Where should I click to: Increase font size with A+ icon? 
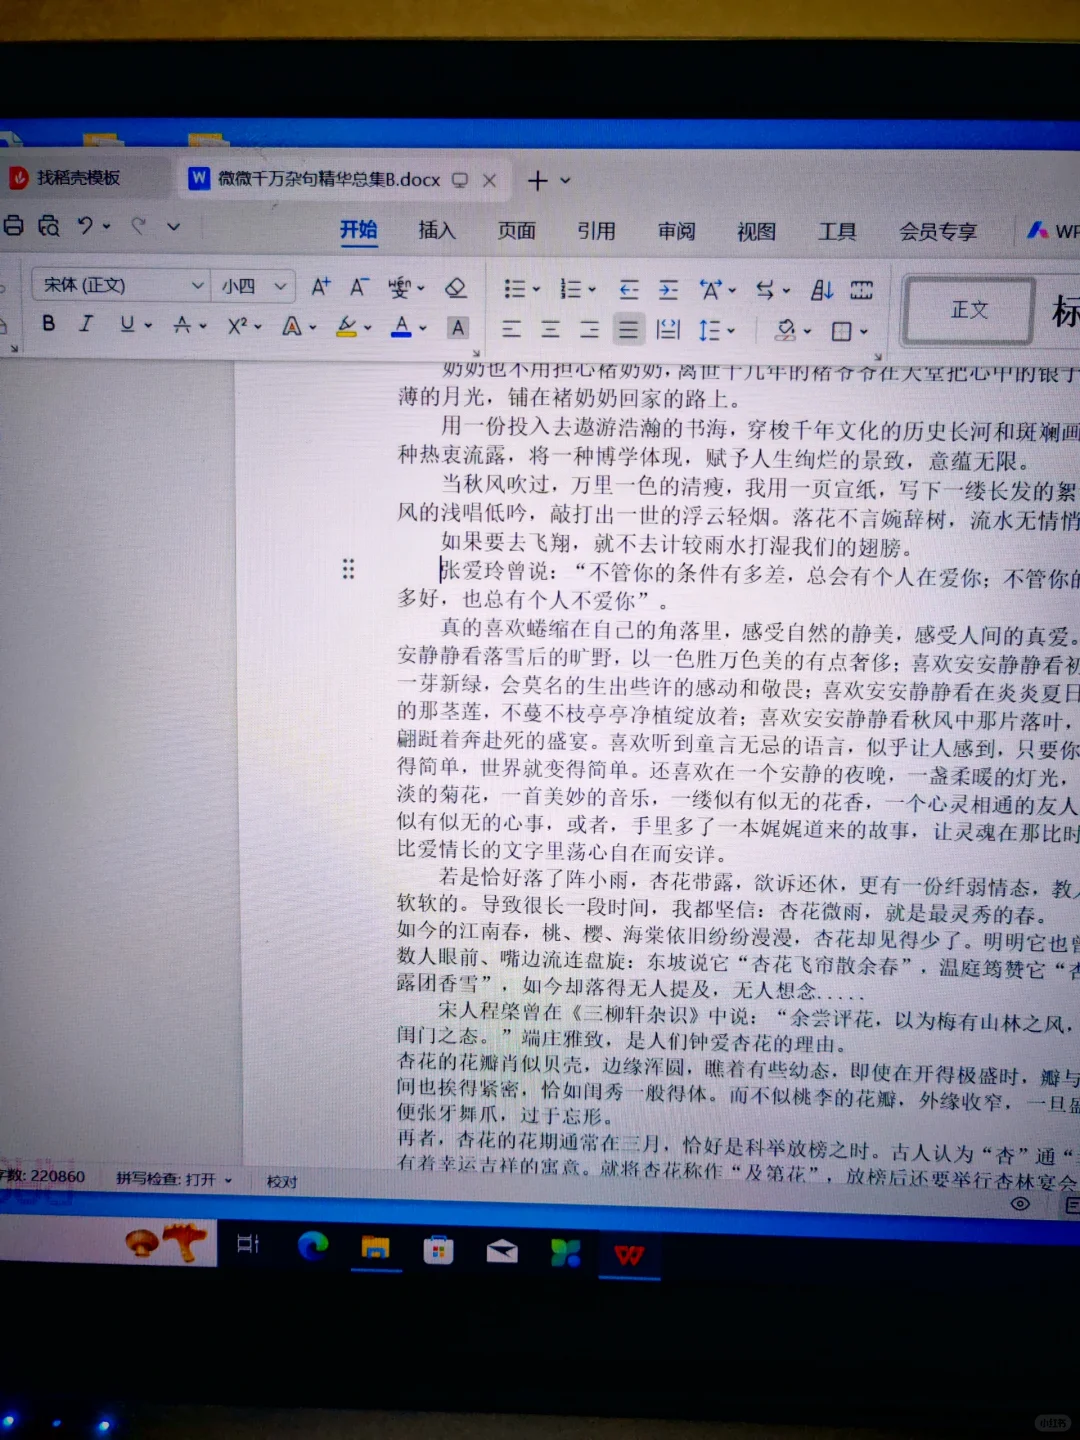point(320,287)
